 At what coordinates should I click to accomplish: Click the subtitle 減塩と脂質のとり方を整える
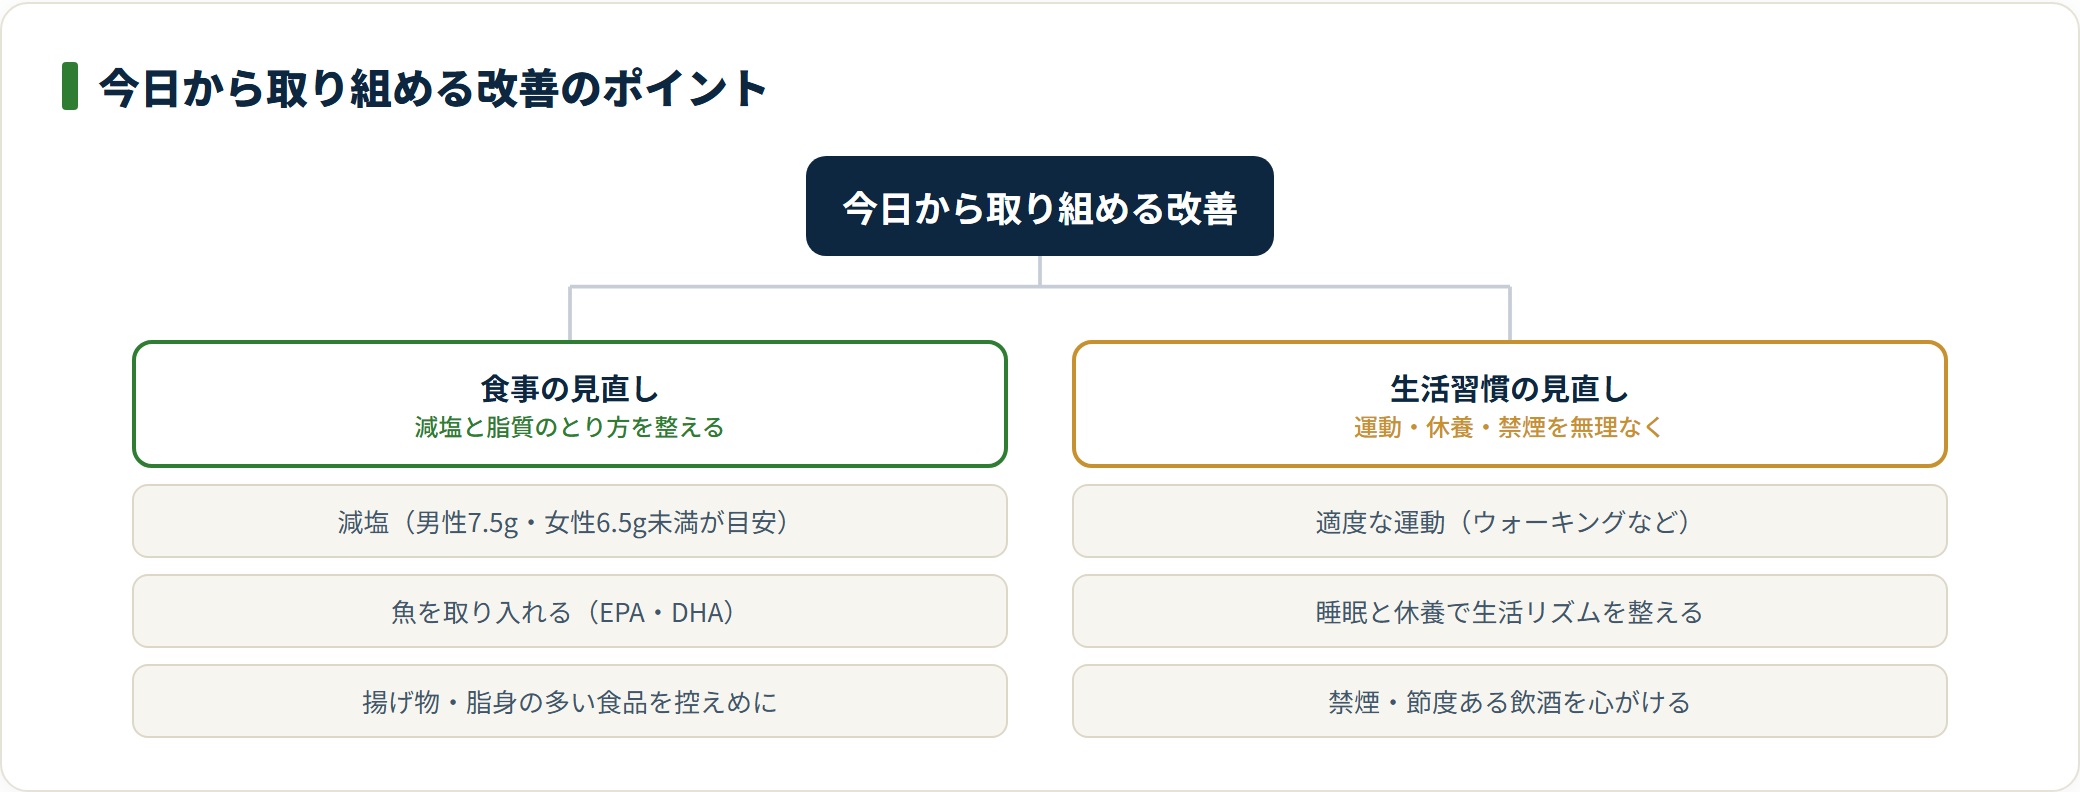(570, 427)
